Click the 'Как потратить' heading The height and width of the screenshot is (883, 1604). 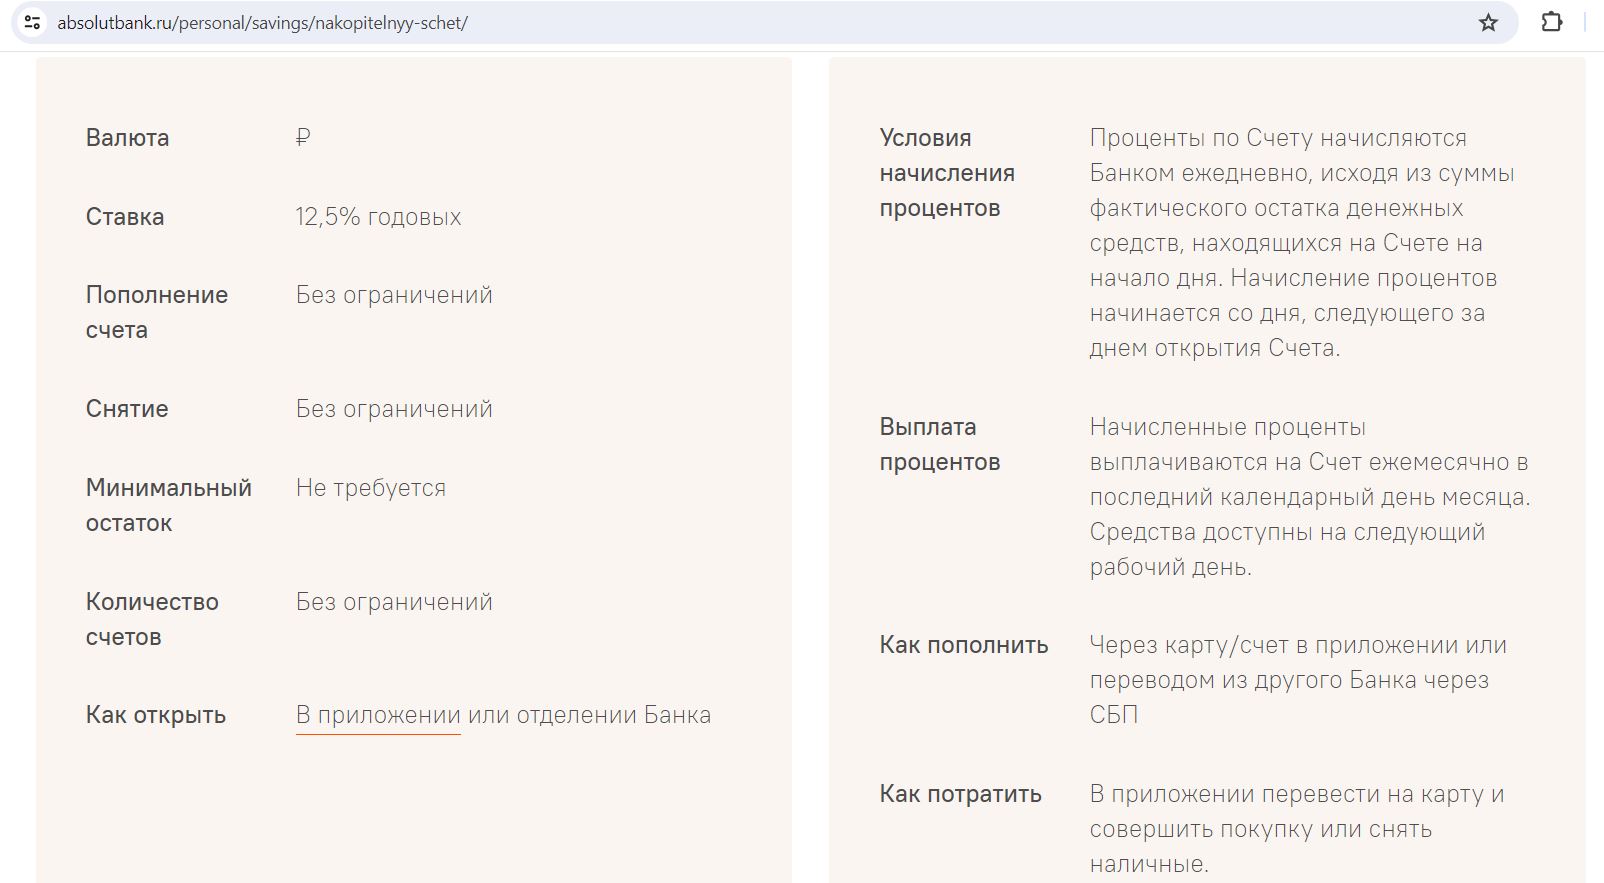tap(960, 794)
